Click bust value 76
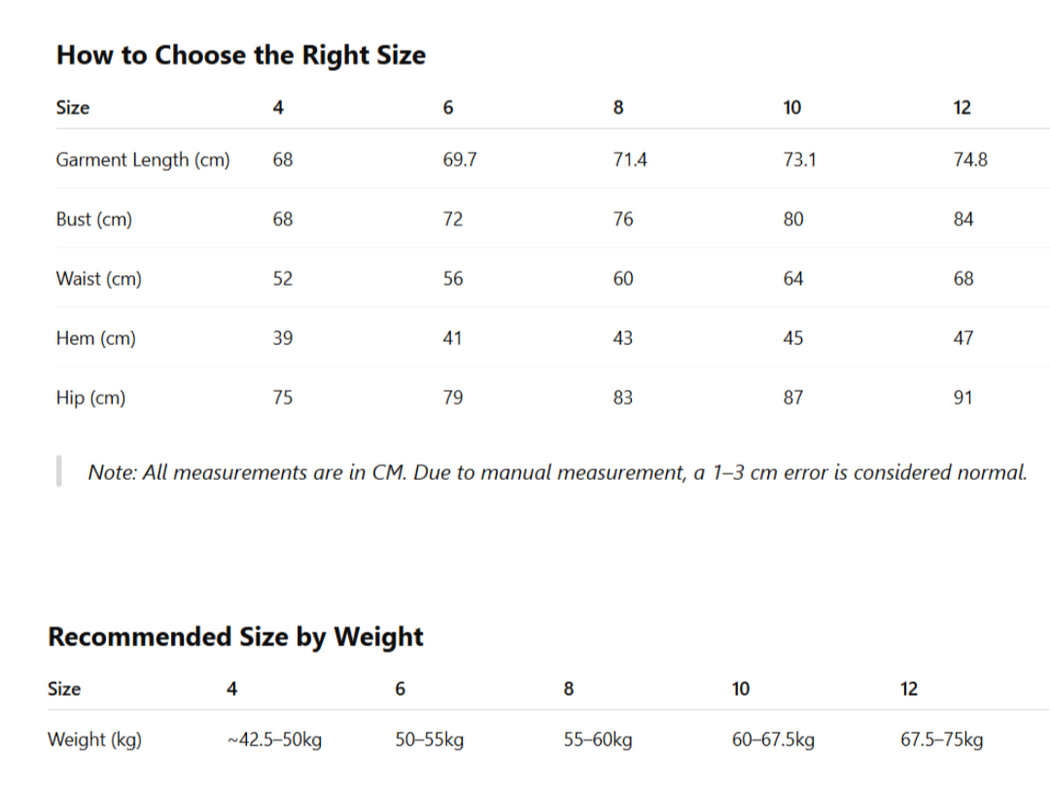Viewport: 1050px width, 788px height. coord(622,219)
